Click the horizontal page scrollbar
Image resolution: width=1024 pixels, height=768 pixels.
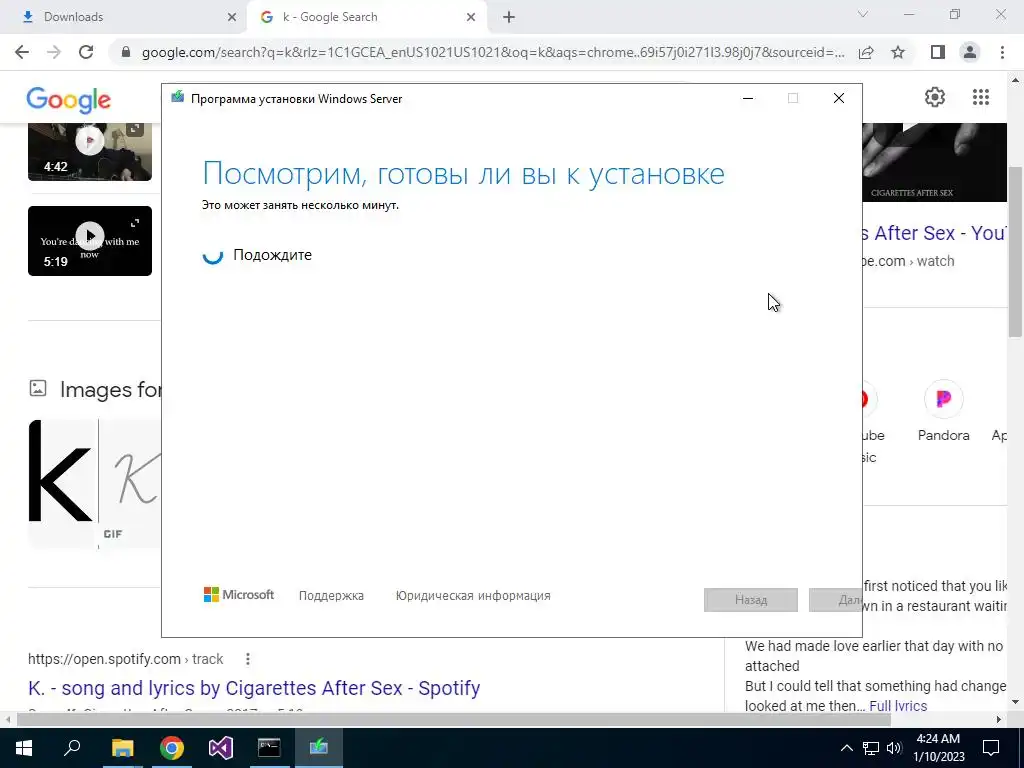coord(454,719)
